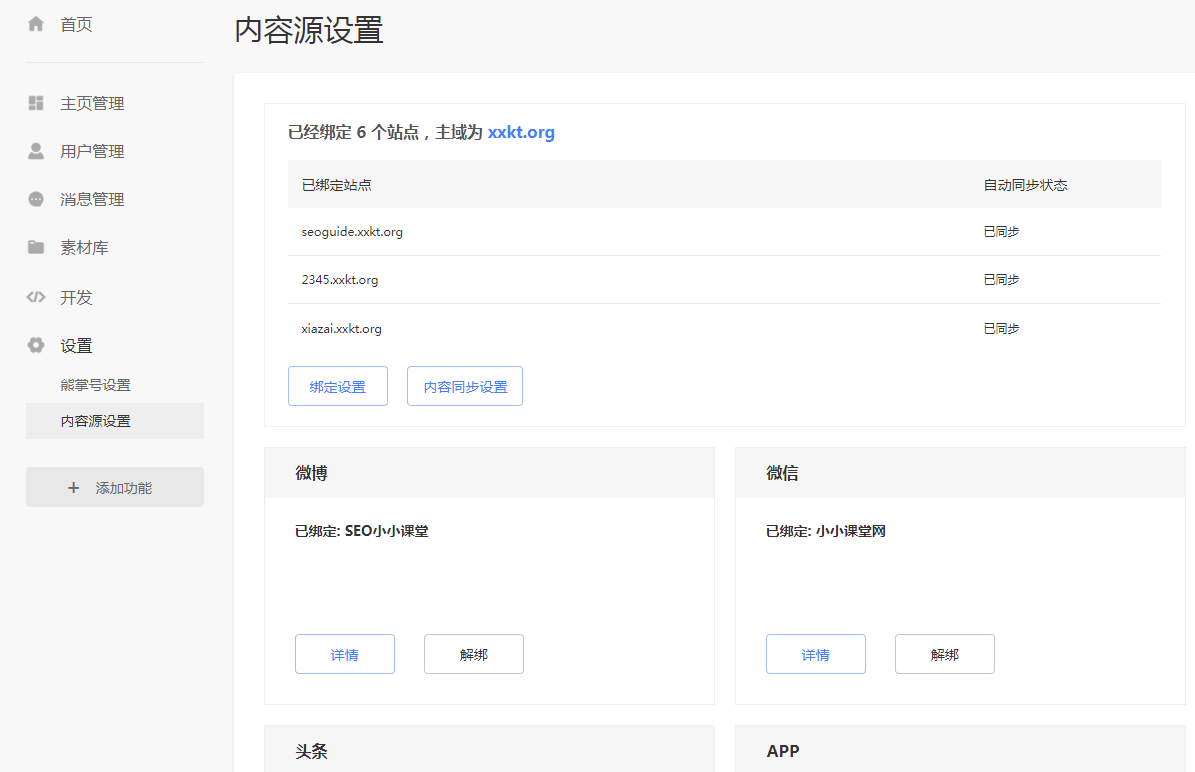Select seoguide.xxkt.org site row
Image resolution: width=1195 pixels, height=772 pixels.
[x=724, y=232]
